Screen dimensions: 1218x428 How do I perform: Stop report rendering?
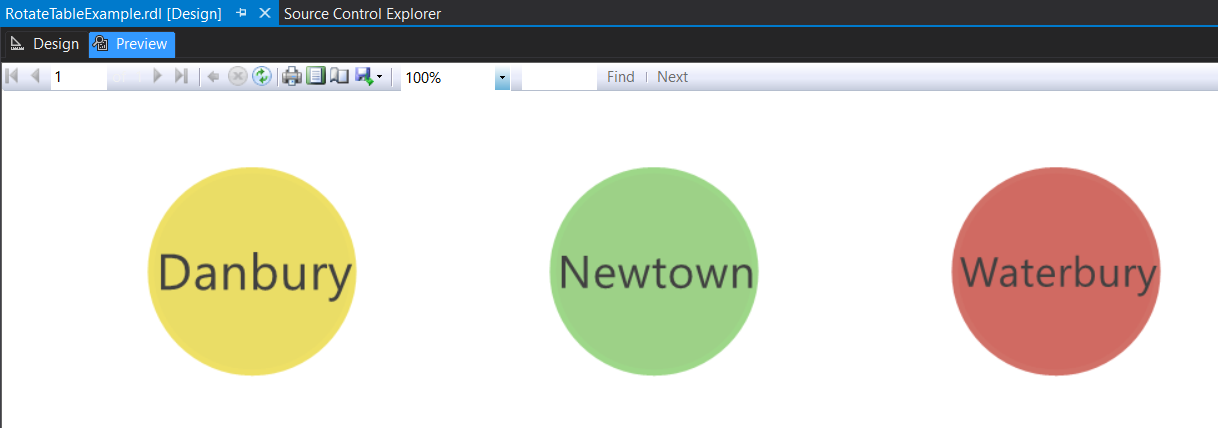pos(237,77)
